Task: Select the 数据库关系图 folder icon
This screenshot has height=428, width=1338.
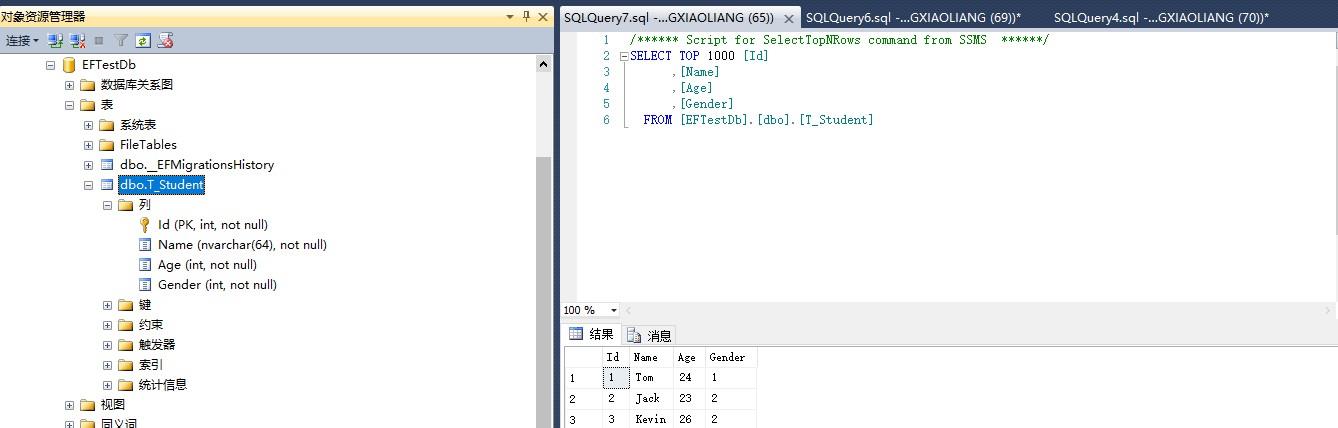Action: (x=88, y=85)
